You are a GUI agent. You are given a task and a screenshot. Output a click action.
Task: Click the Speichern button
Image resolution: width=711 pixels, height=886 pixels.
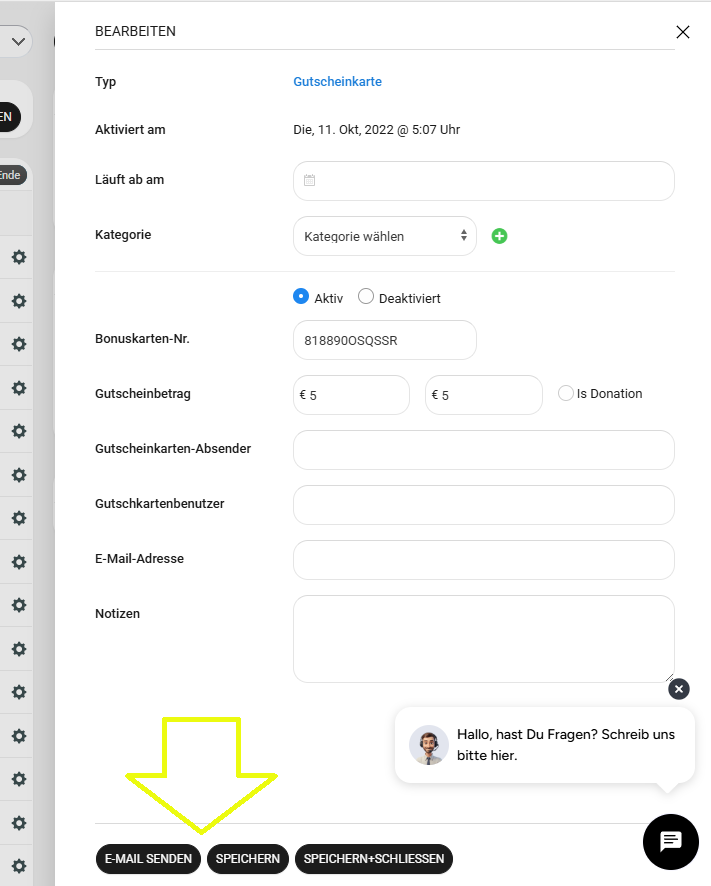pyautogui.click(x=248, y=859)
